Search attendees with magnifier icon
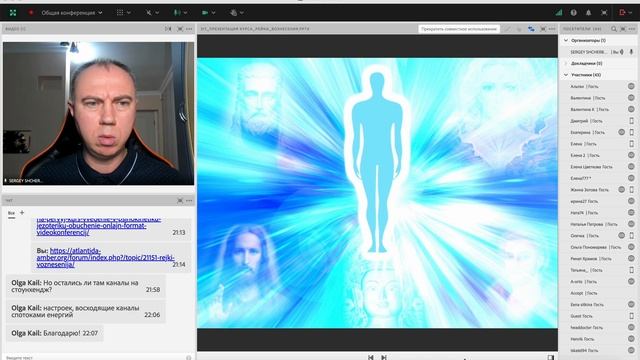Image resolution: width=640 pixels, height=360 pixels. [613, 29]
